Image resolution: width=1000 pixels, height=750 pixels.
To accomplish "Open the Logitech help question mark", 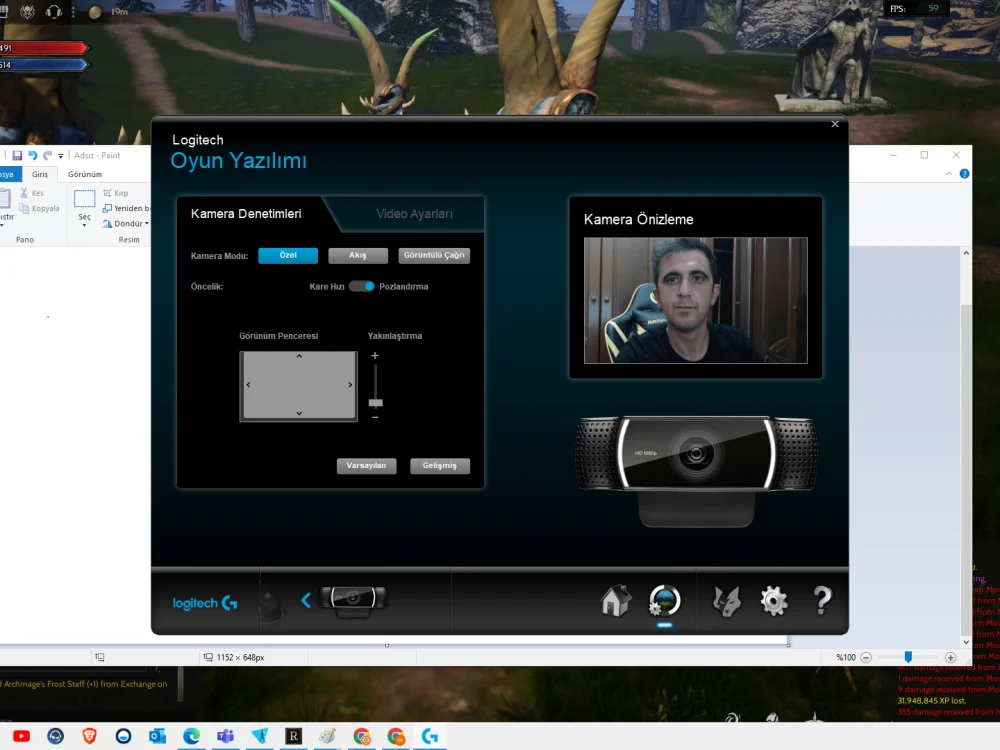I will (821, 599).
